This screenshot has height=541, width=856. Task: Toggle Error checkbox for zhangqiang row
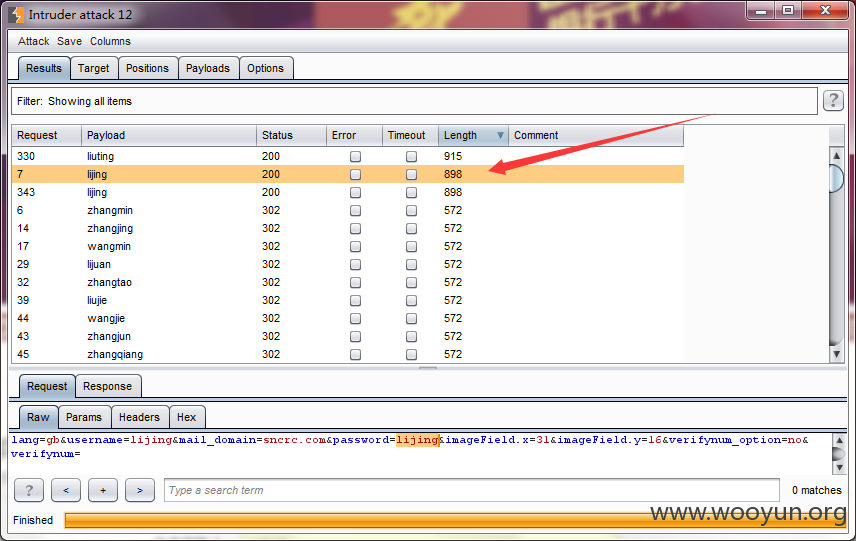pos(355,355)
